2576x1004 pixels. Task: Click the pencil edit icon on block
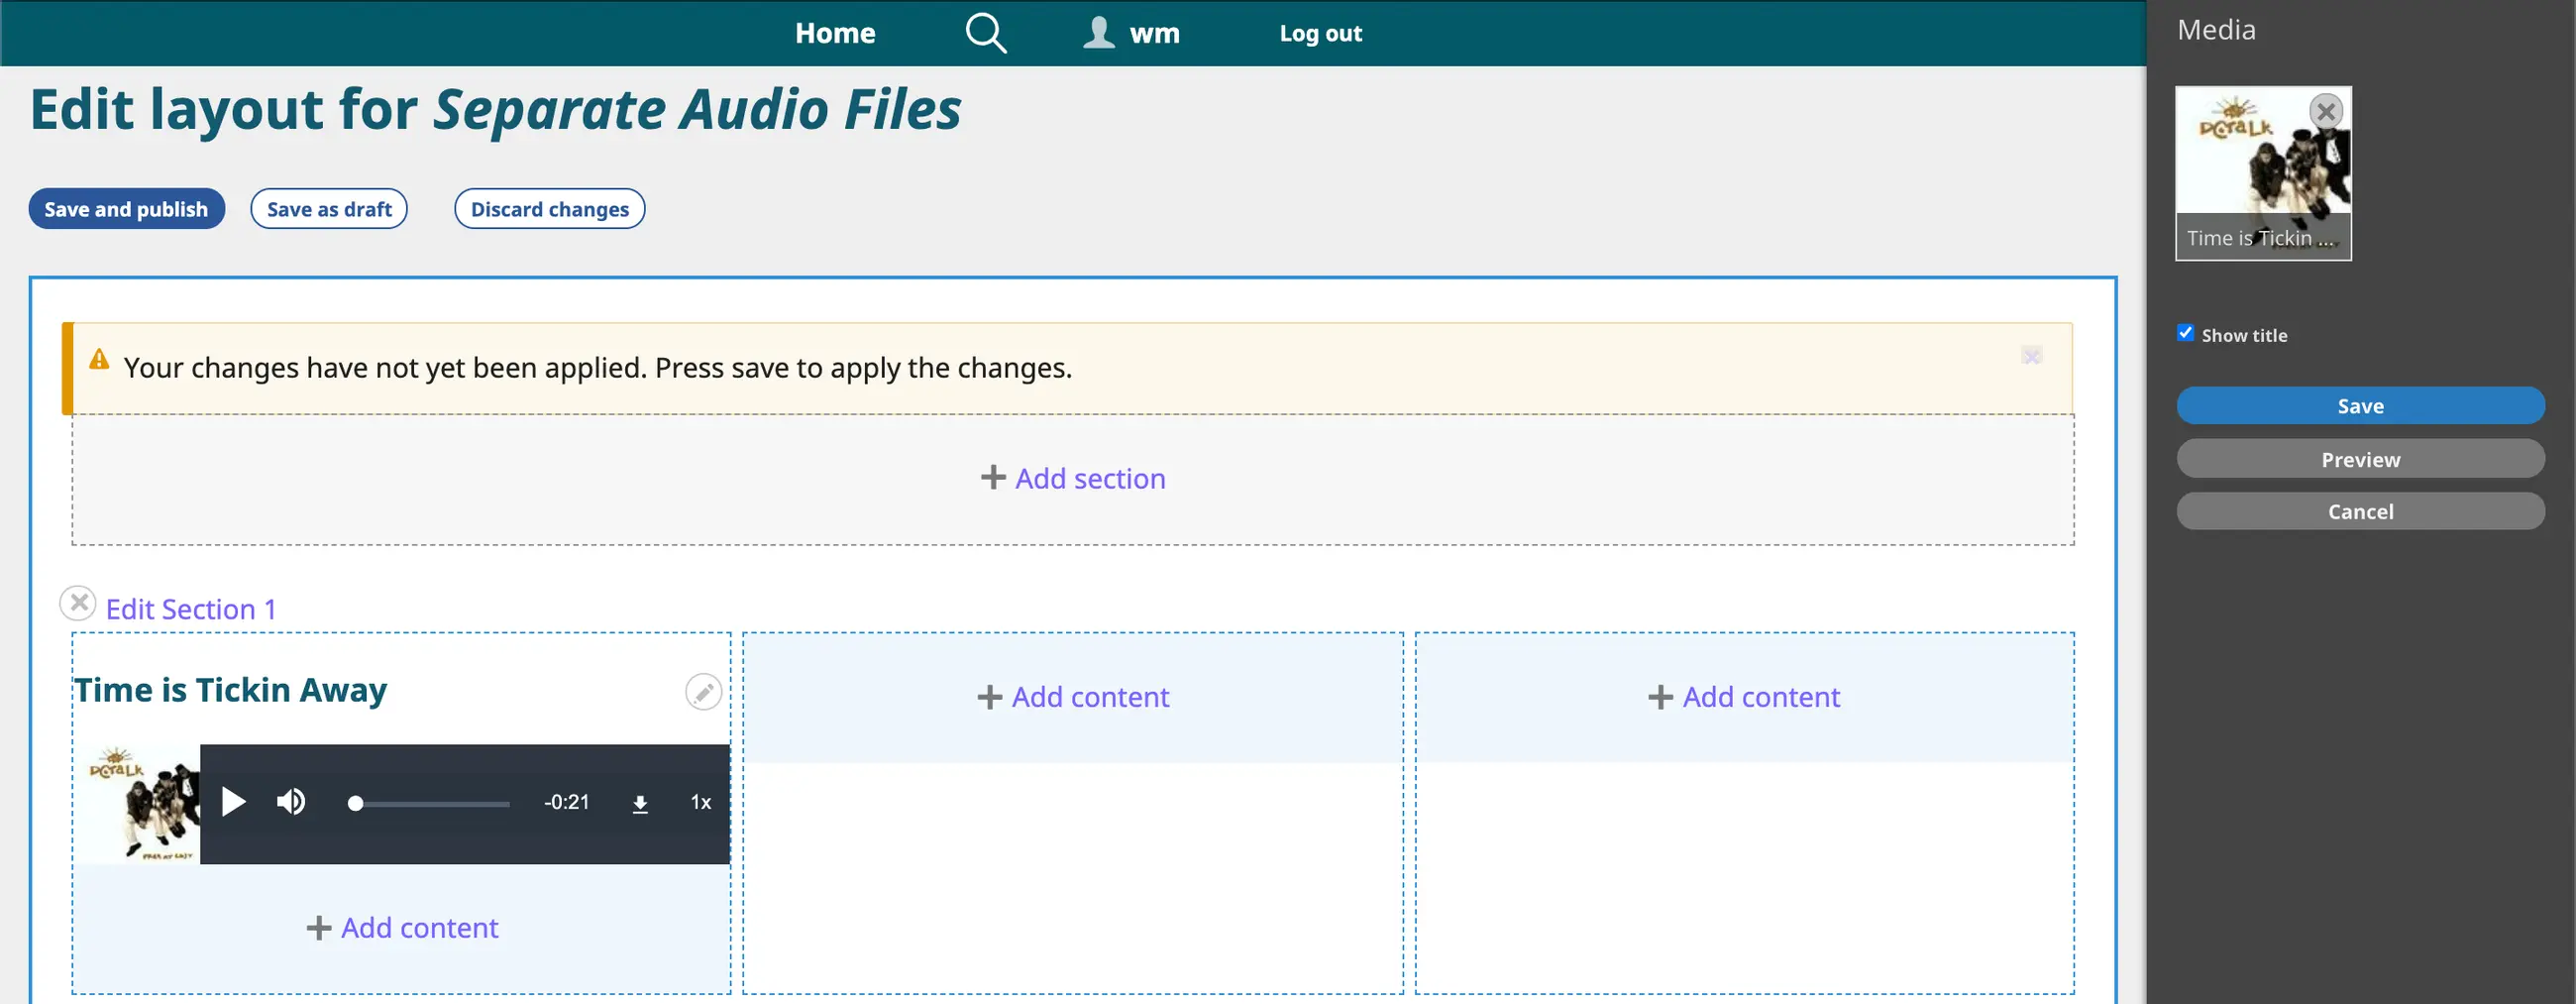[x=703, y=692]
